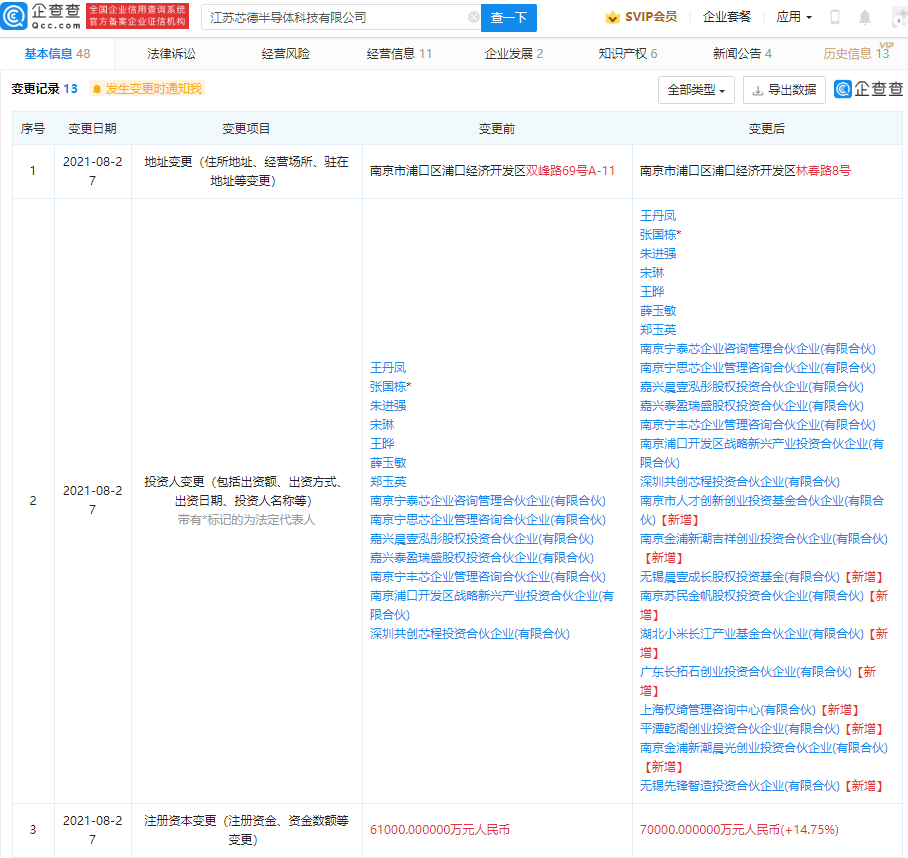This screenshot has width=908, height=858.
Task: Clear the search field with the X icon
Action: pyautogui.click(x=473, y=17)
